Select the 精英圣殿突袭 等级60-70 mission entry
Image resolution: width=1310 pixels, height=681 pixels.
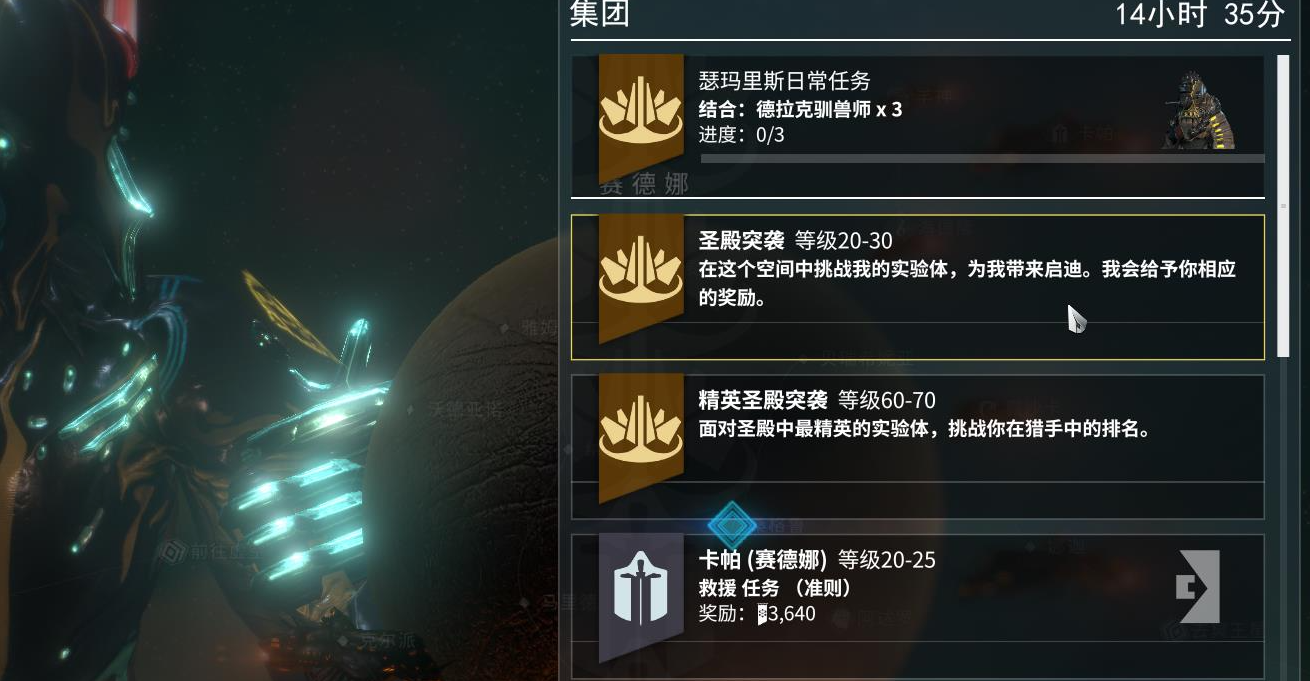[x=917, y=447]
